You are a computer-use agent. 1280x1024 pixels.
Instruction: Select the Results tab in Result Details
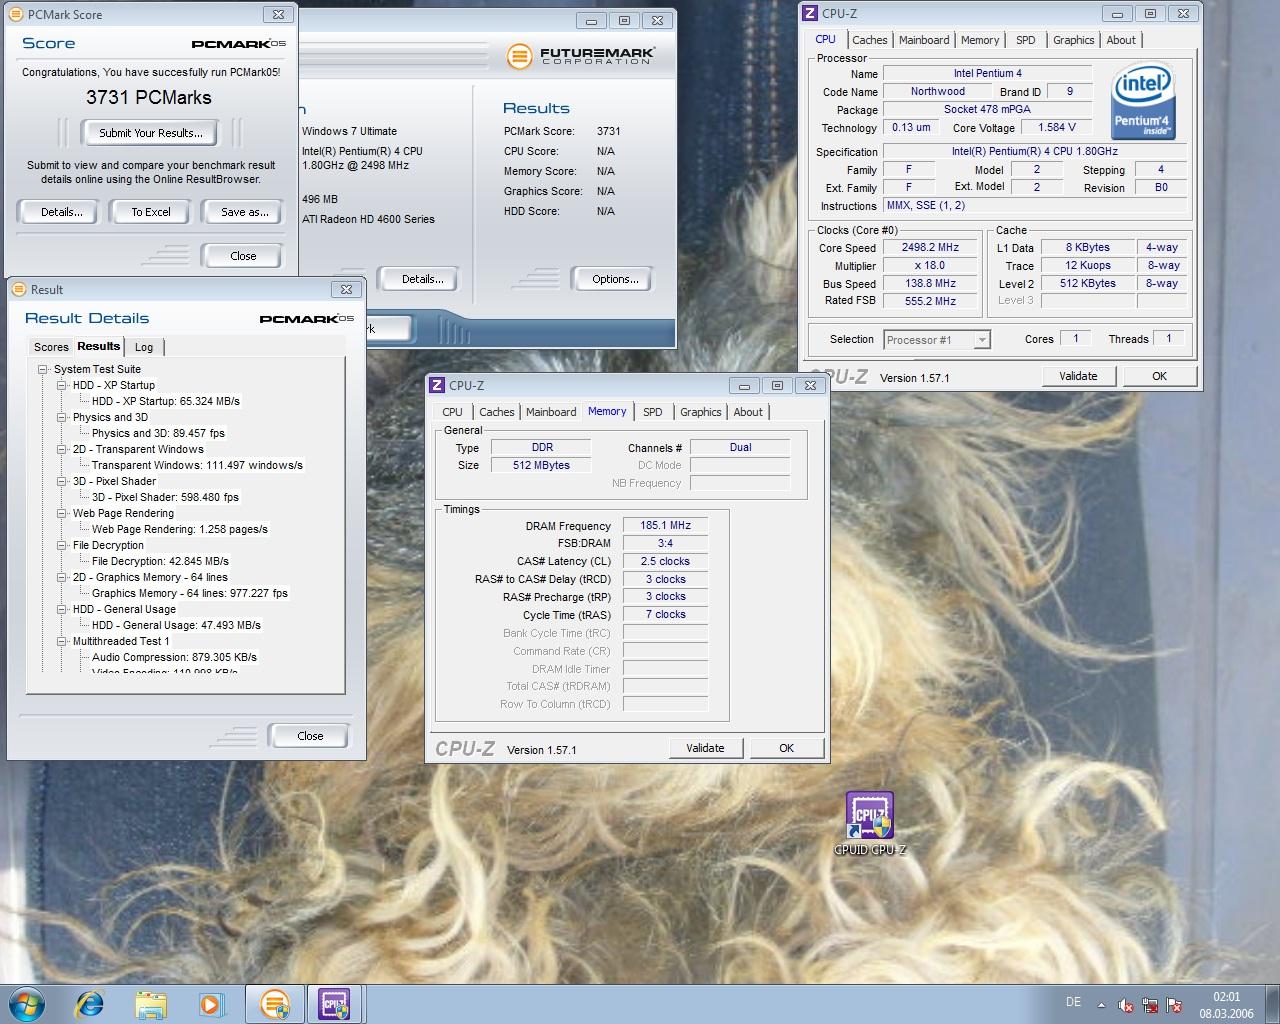tap(99, 346)
